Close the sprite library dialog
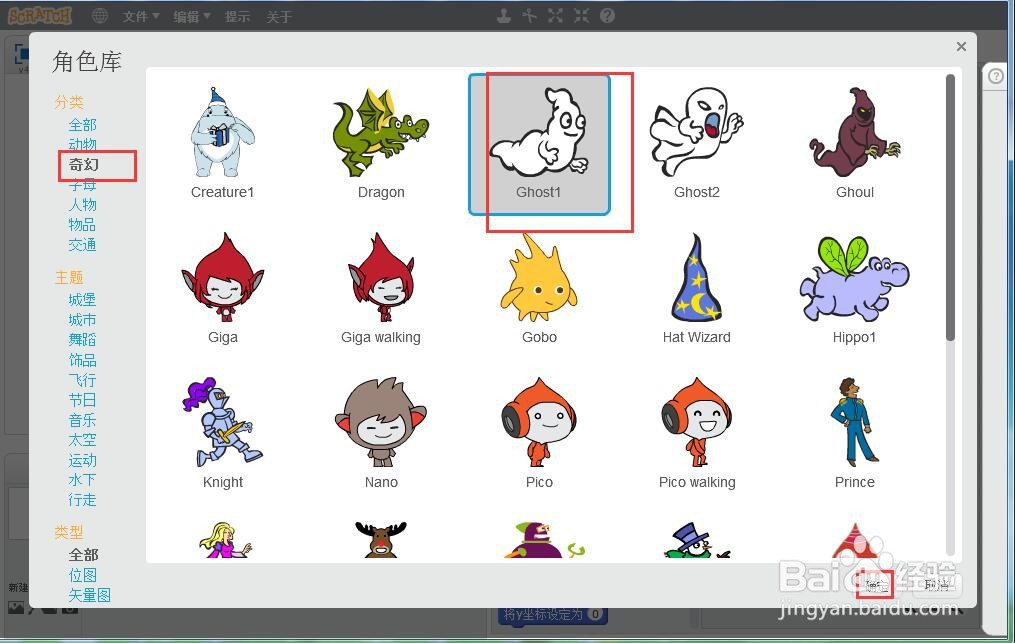The width and height of the screenshot is (1015, 643). tap(961, 47)
